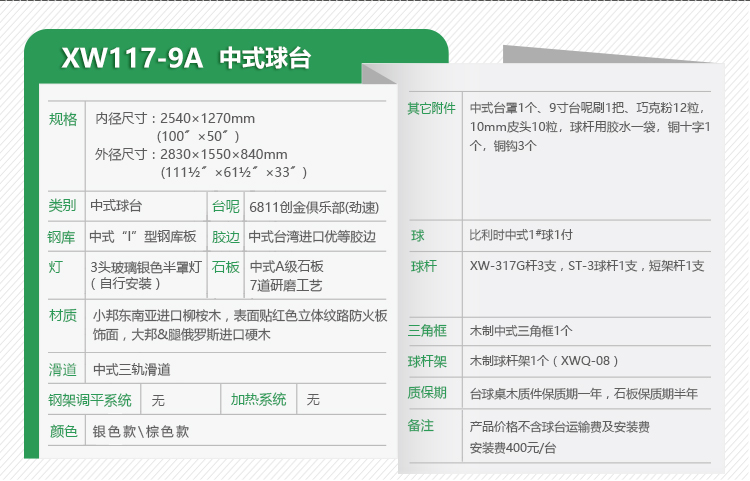Image resolution: width=750 pixels, height=481 pixels.
Task: Click 7道研磨工艺 text
Action: tap(286, 285)
